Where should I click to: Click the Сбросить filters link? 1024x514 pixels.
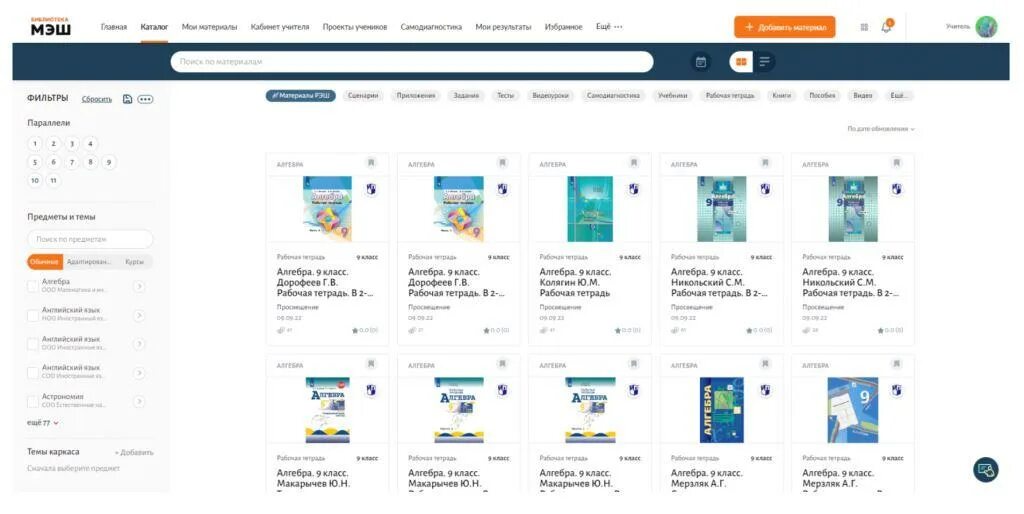(97, 99)
